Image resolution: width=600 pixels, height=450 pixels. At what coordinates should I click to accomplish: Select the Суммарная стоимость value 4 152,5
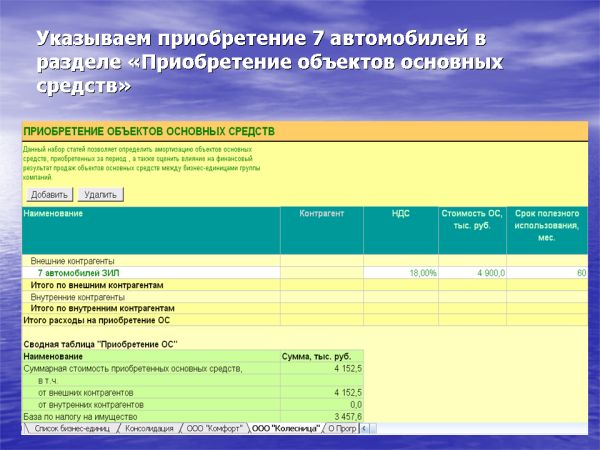(x=322, y=368)
